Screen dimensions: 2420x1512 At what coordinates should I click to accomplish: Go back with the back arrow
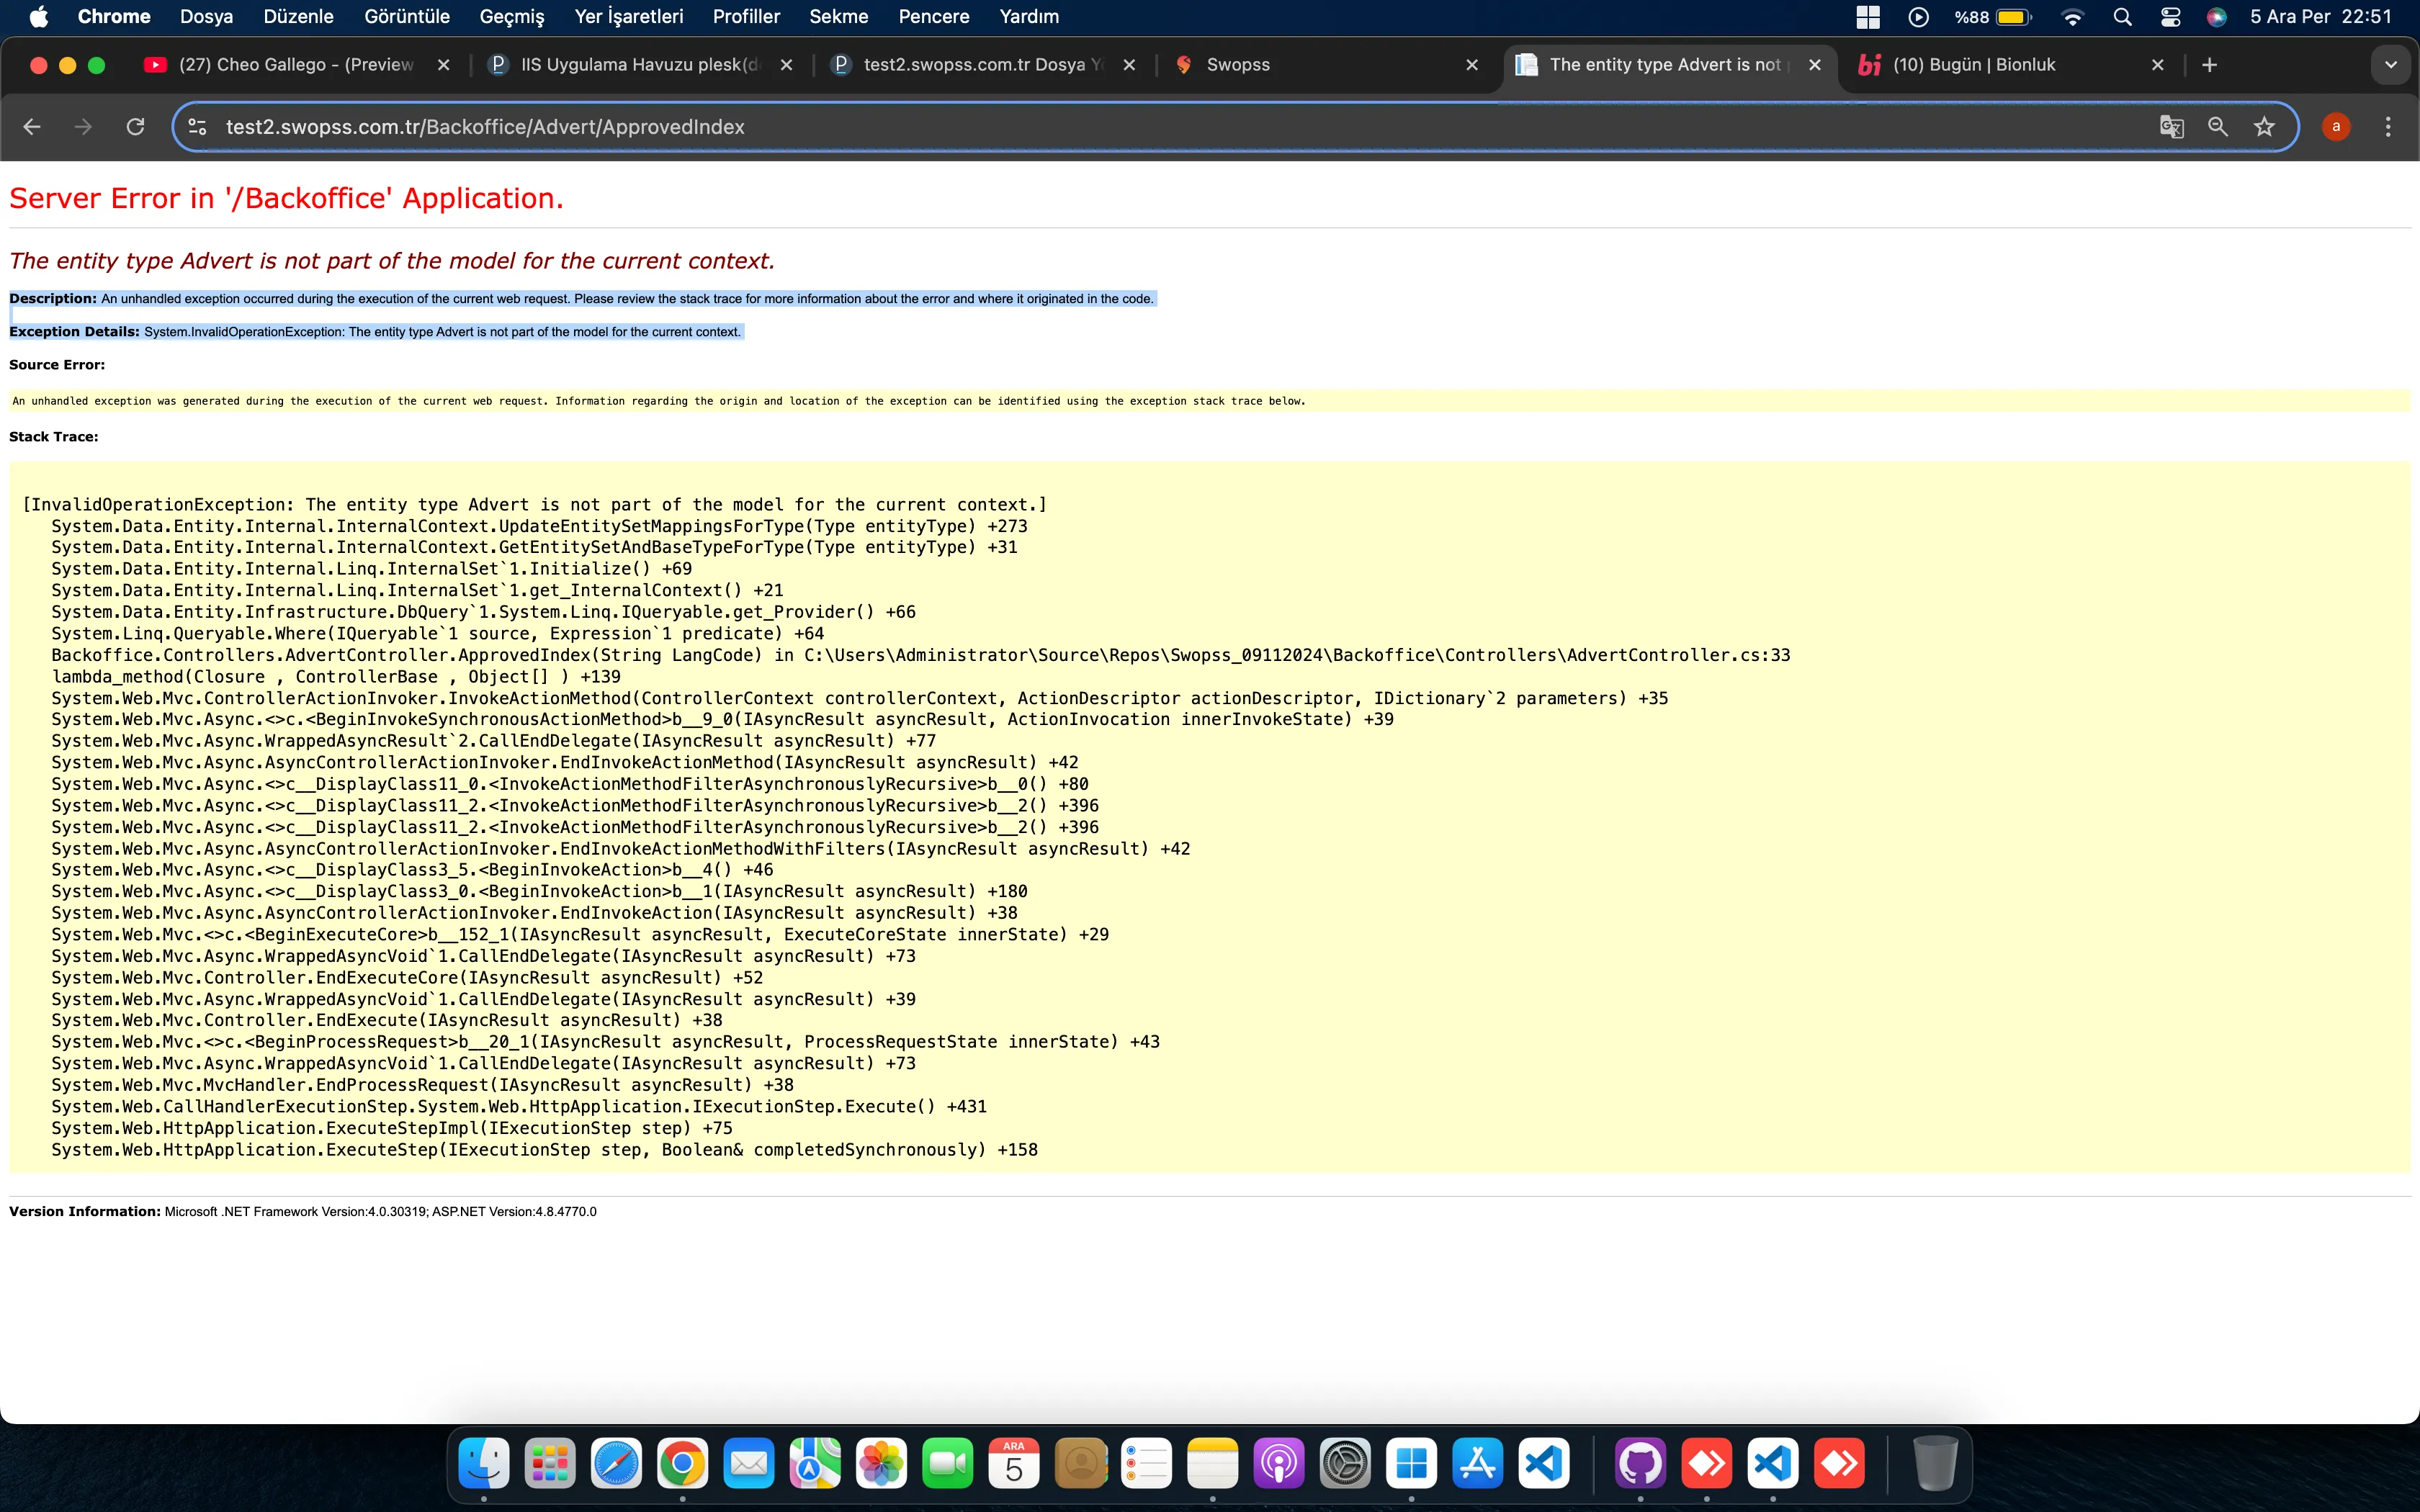32,127
